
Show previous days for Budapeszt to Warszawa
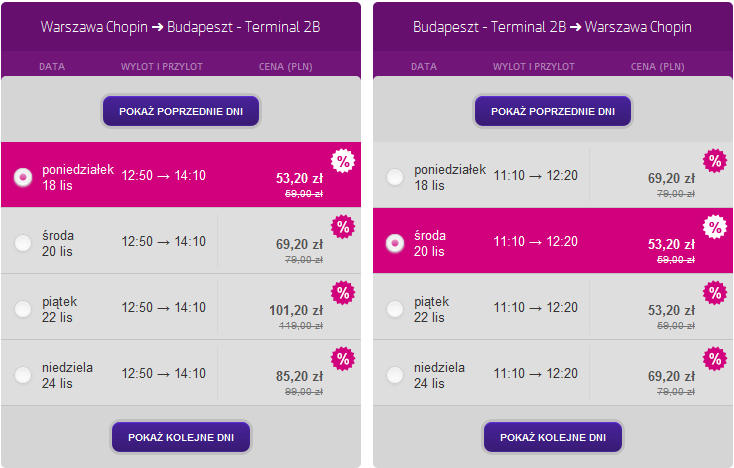[x=553, y=111]
